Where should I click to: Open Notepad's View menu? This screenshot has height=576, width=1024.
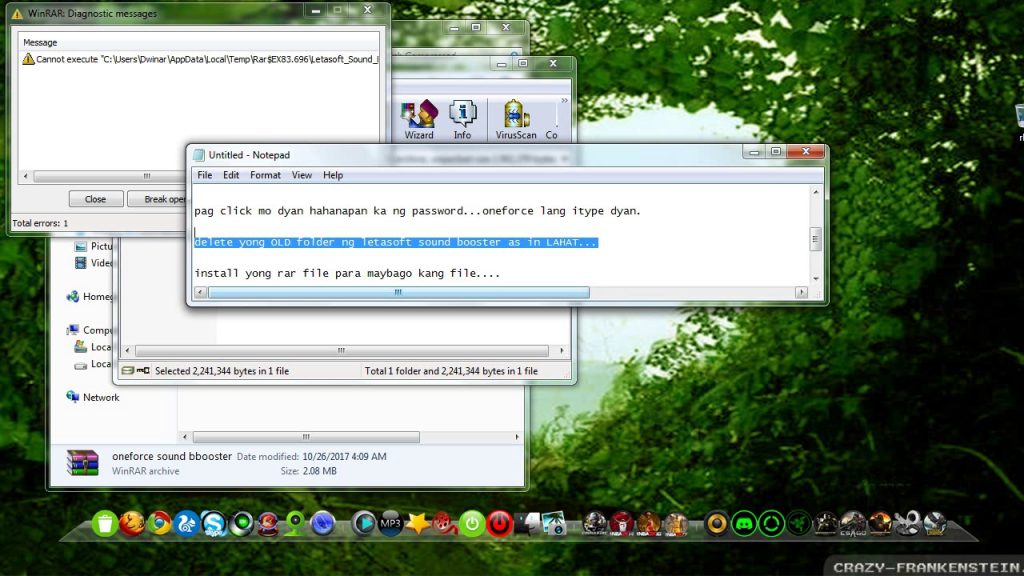(x=302, y=175)
